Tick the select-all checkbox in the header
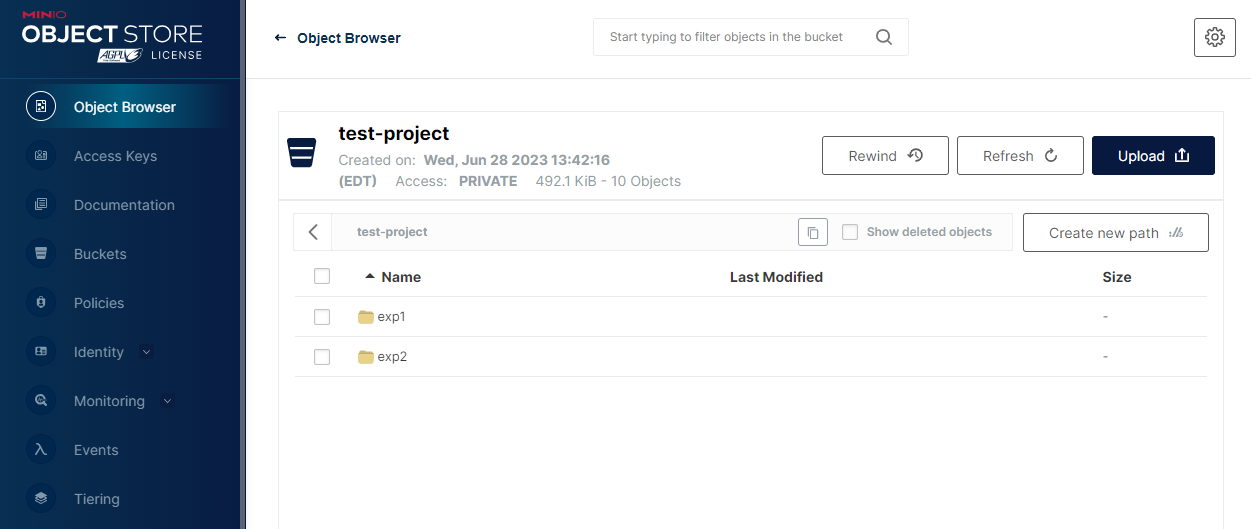 tap(322, 277)
